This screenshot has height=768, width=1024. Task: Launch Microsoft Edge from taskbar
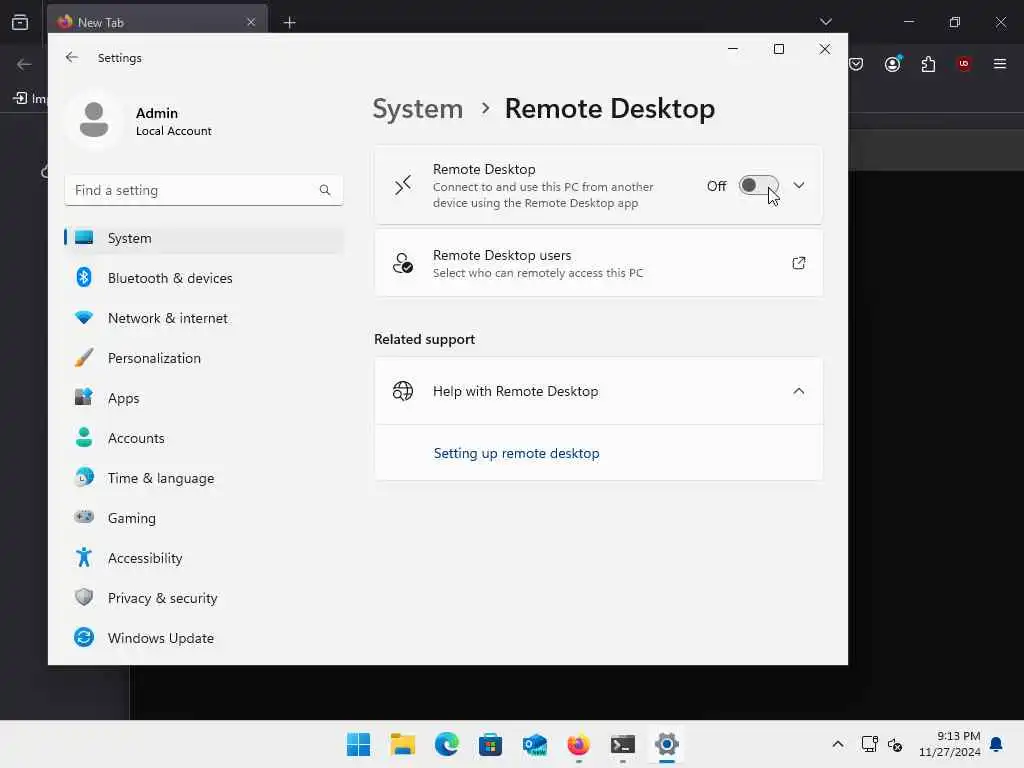coord(447,744)
